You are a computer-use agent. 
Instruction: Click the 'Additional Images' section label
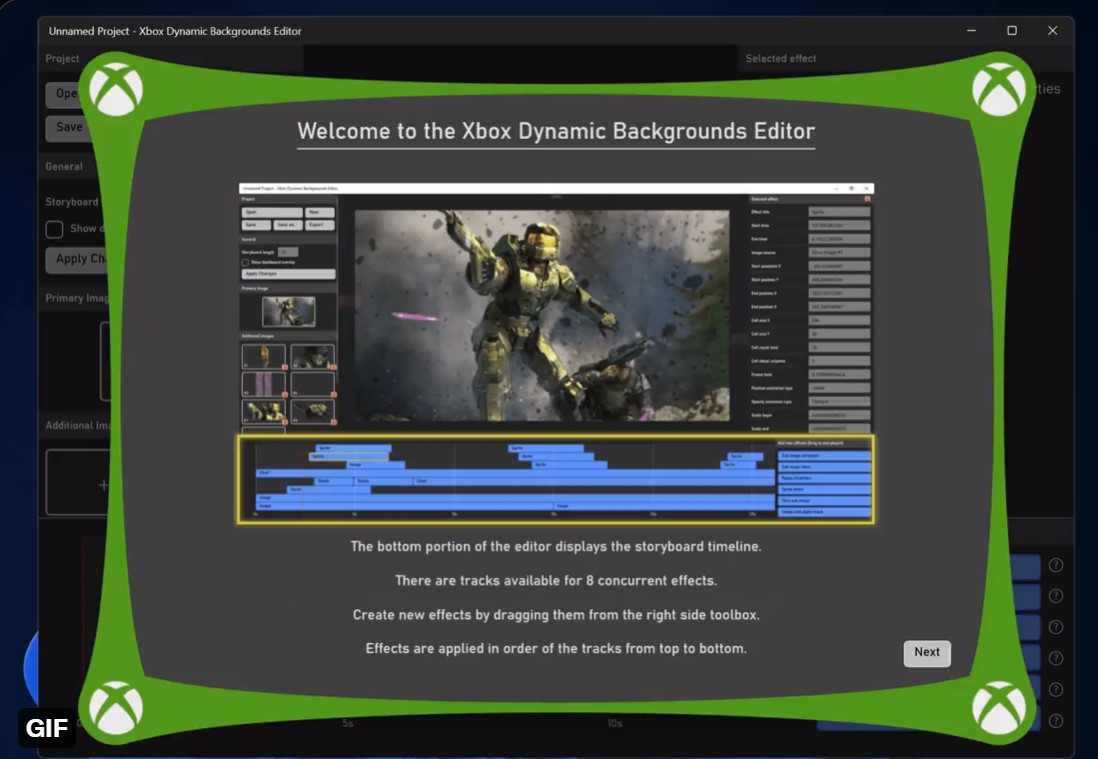click(x=77, y=426)
